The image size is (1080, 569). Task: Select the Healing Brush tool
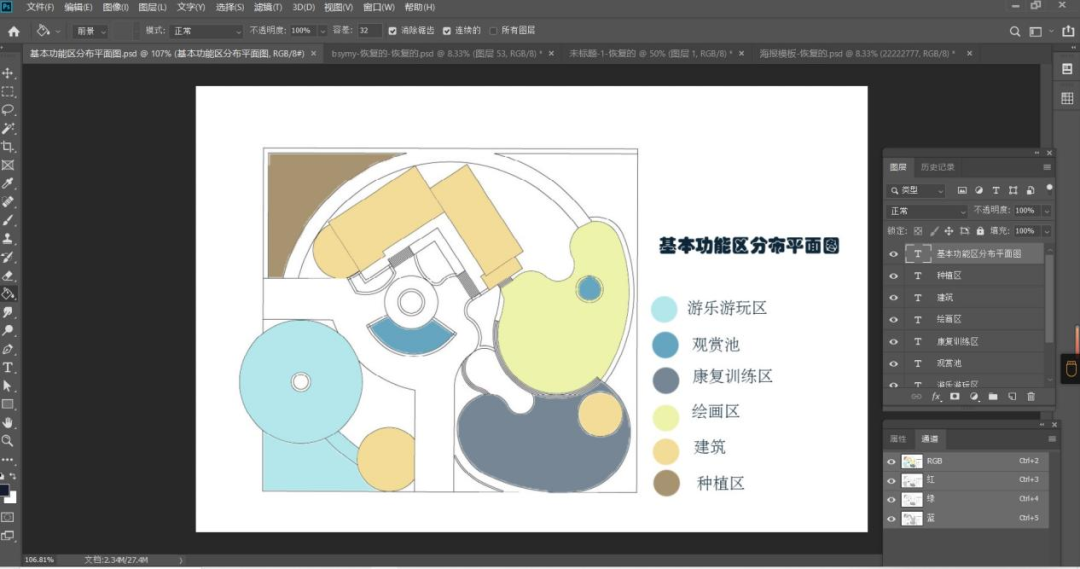pos(8,202)
